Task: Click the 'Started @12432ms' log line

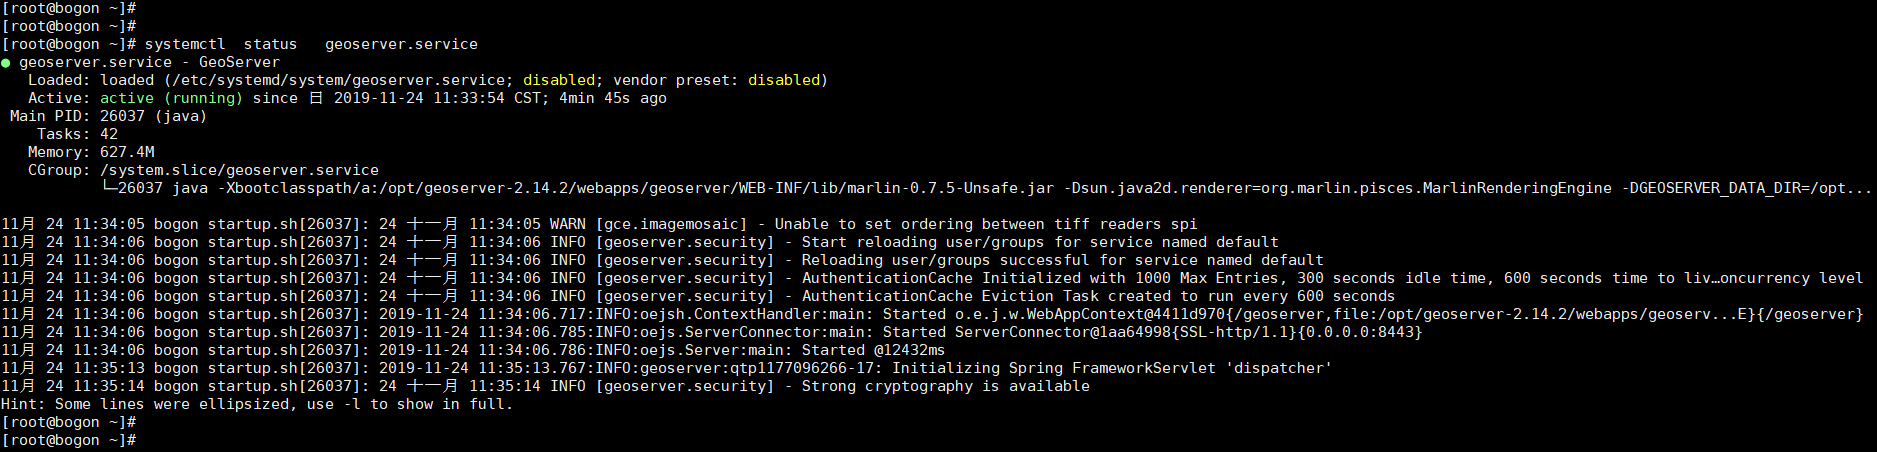Action: [x=473, y=350]
